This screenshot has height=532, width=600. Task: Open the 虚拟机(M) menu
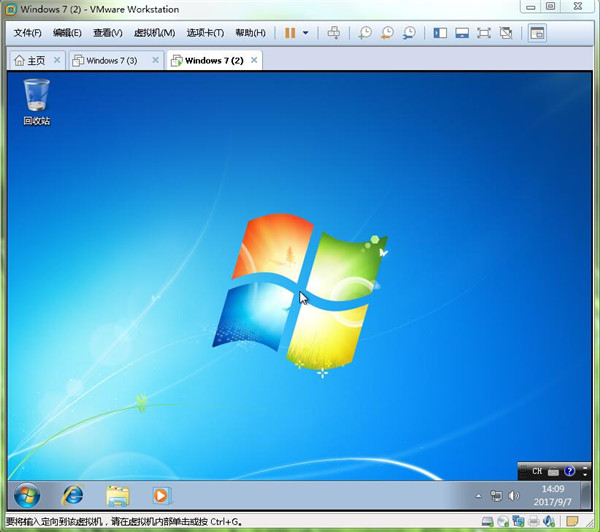(154, 33)
